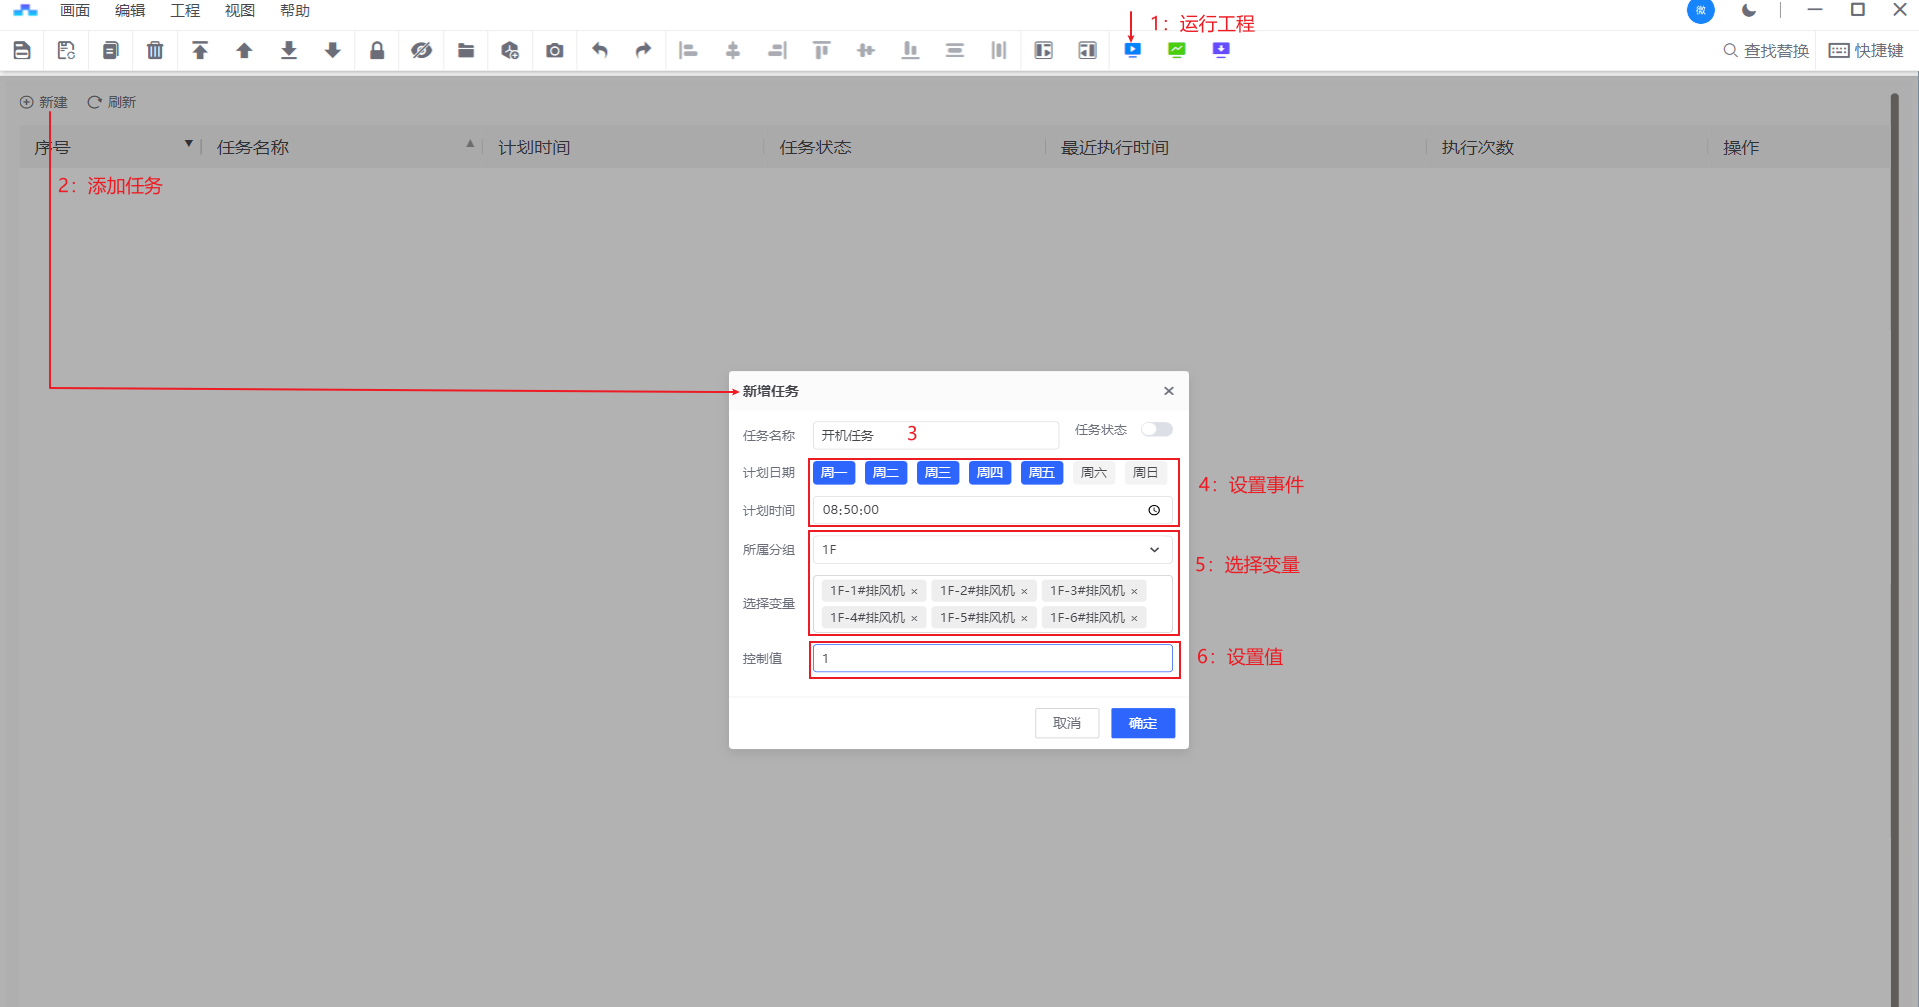This screenshot has width=1919, height=1007.
Task: Expand the 所属分组 dropdown showing 1F
Action: point(1154,550)
